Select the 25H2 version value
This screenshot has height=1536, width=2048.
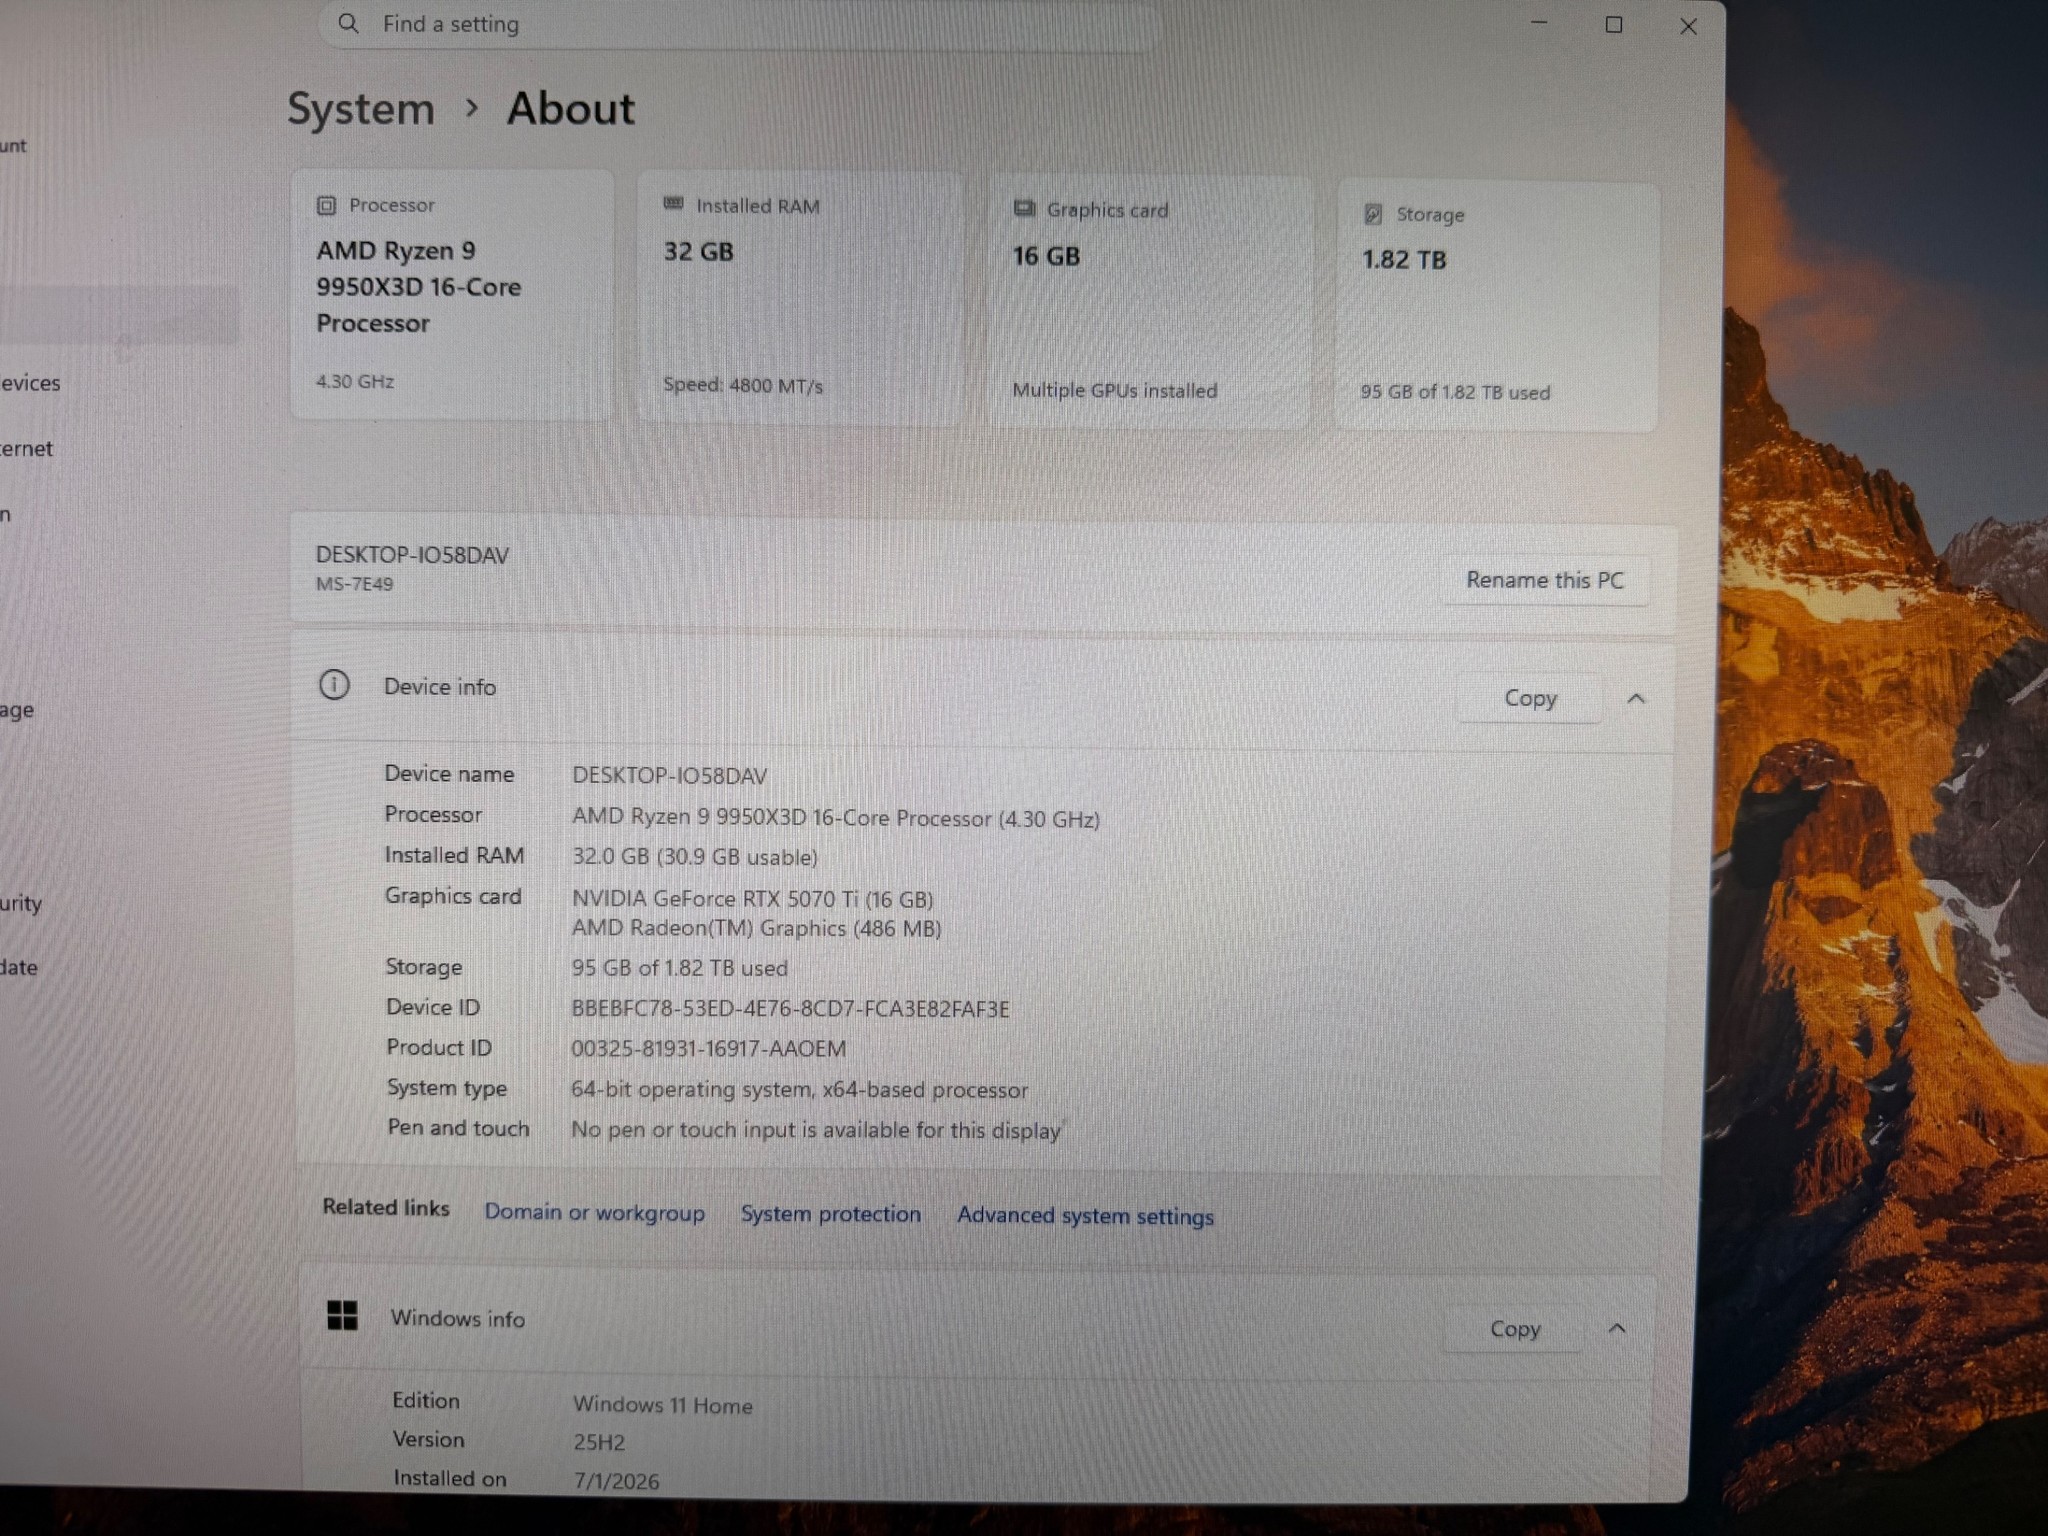pyautogui.click(x=599, y=1442)
